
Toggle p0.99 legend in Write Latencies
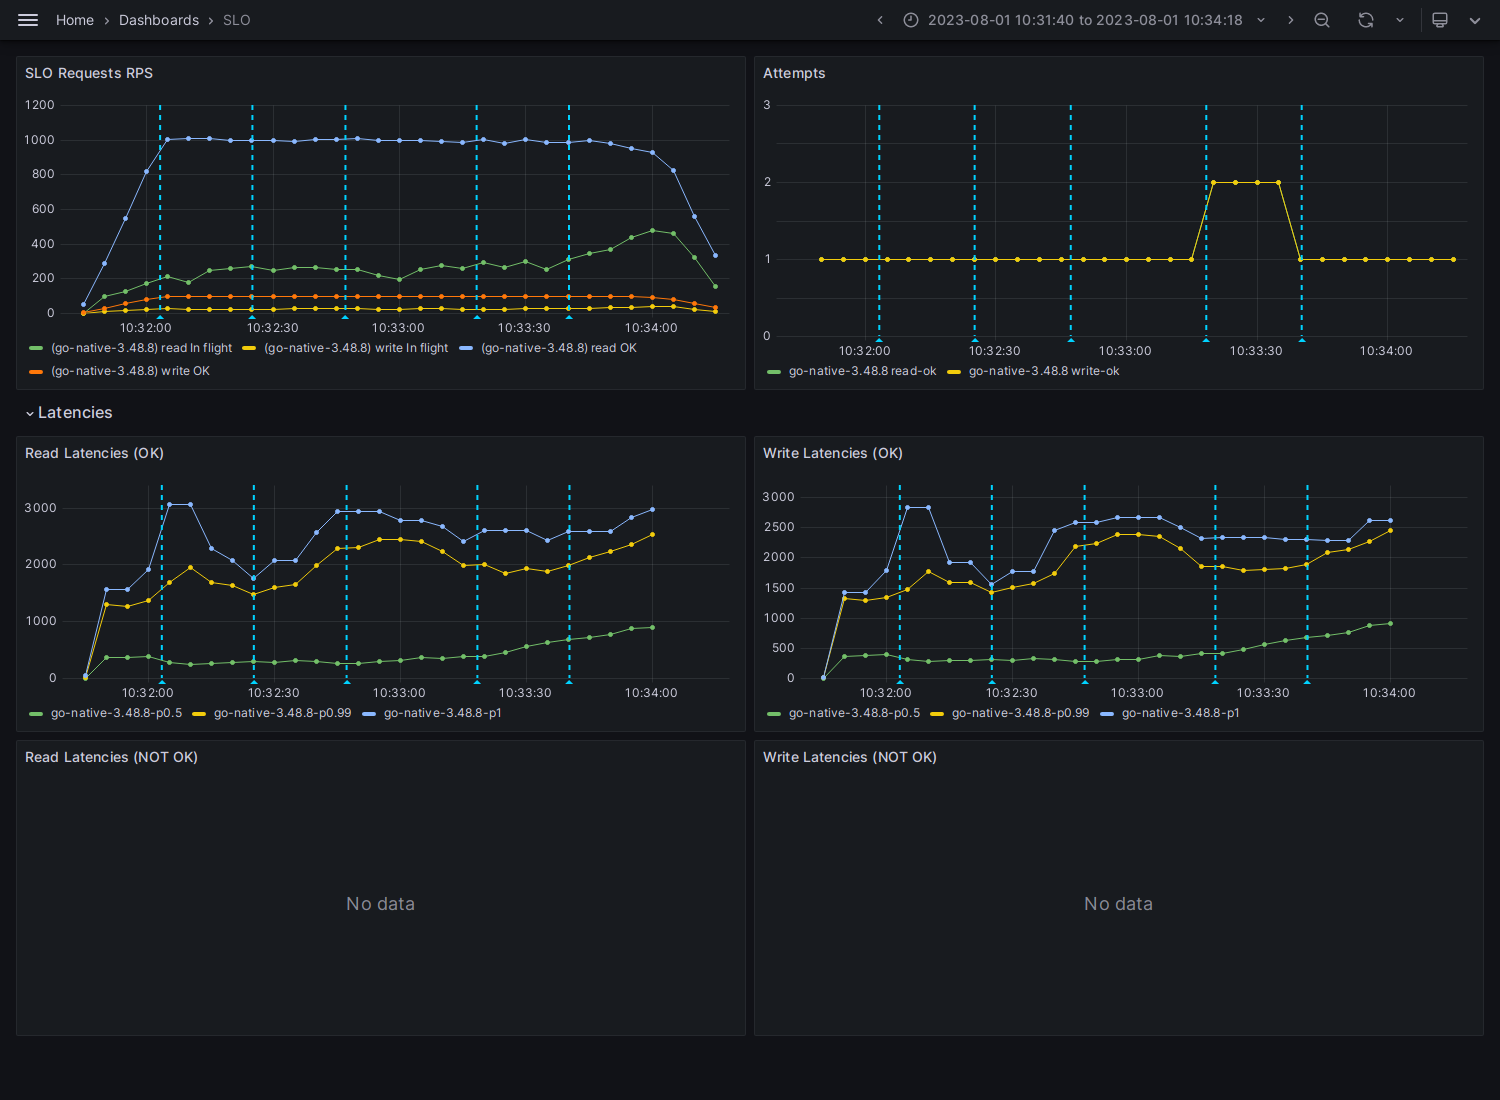click(x=1020, y=713)
